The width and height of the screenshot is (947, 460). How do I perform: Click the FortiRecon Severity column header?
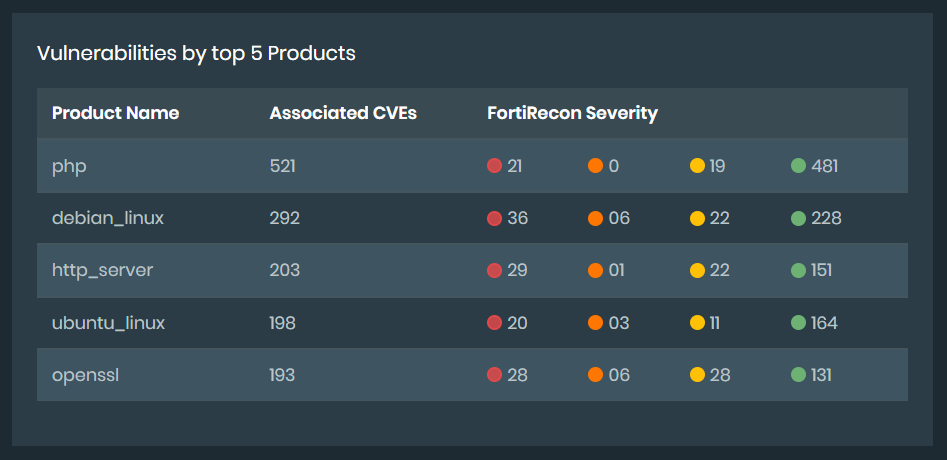(x=572, y=113)
